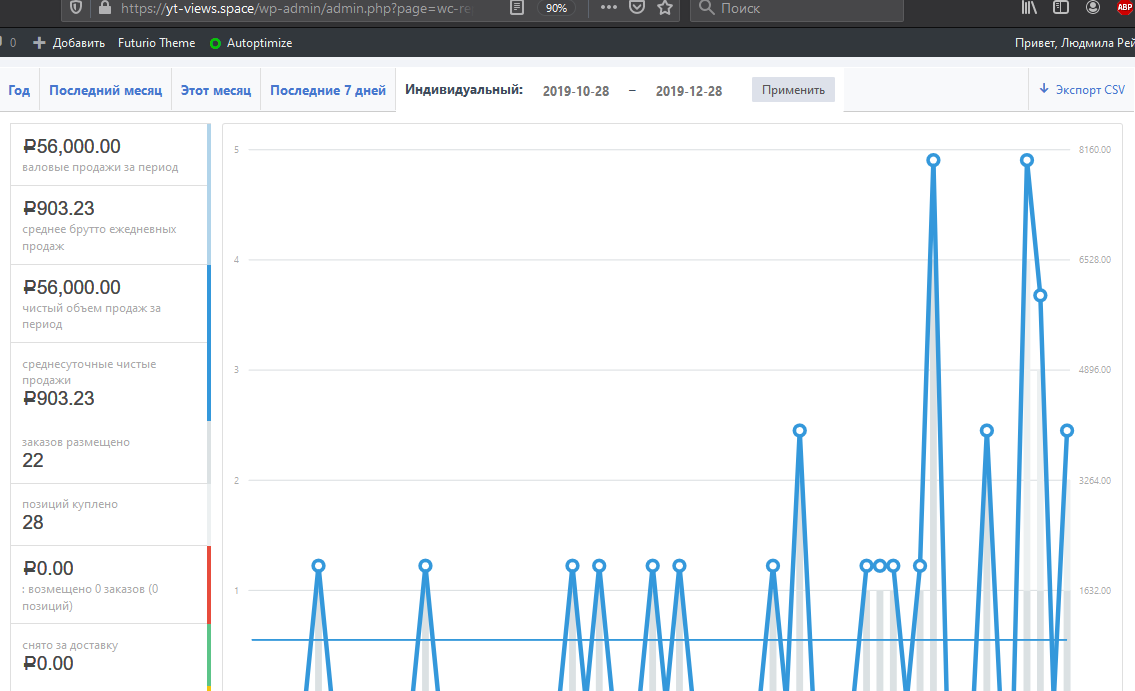Bookmark this page with the star icon
The height and width of the screenshot is (691, 1135).
[x=665, y=7]
